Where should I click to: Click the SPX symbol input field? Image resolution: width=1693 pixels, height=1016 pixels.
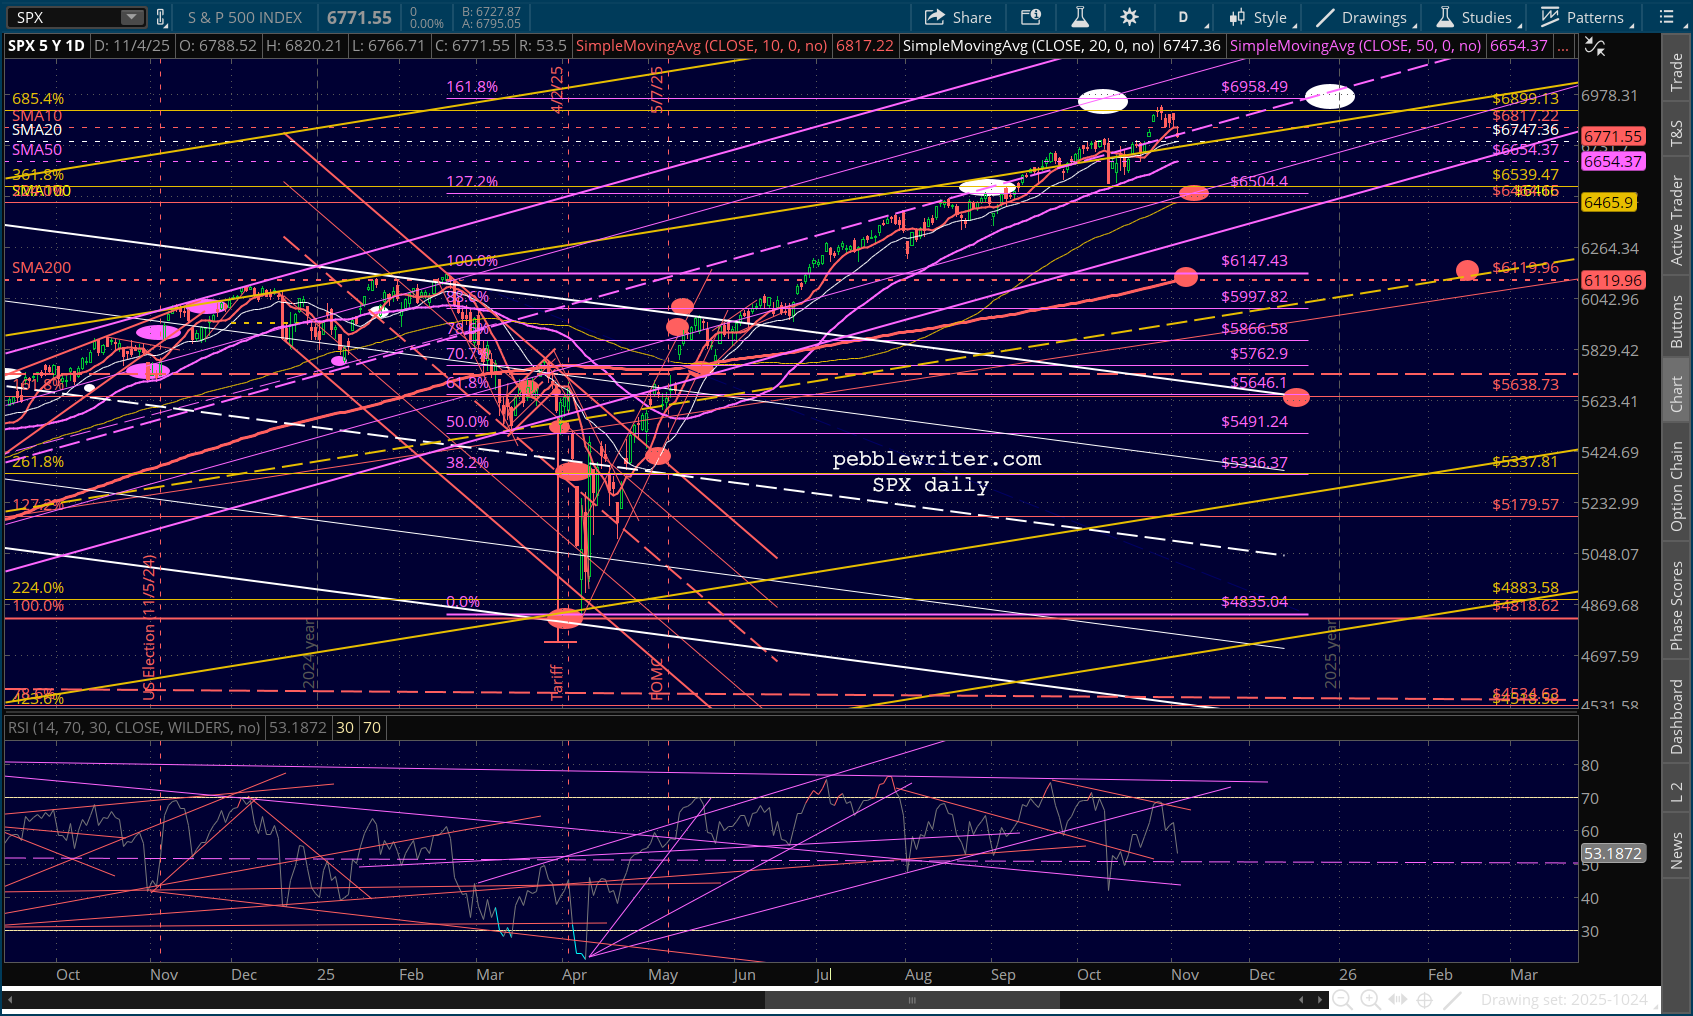(x=65, y=17)
